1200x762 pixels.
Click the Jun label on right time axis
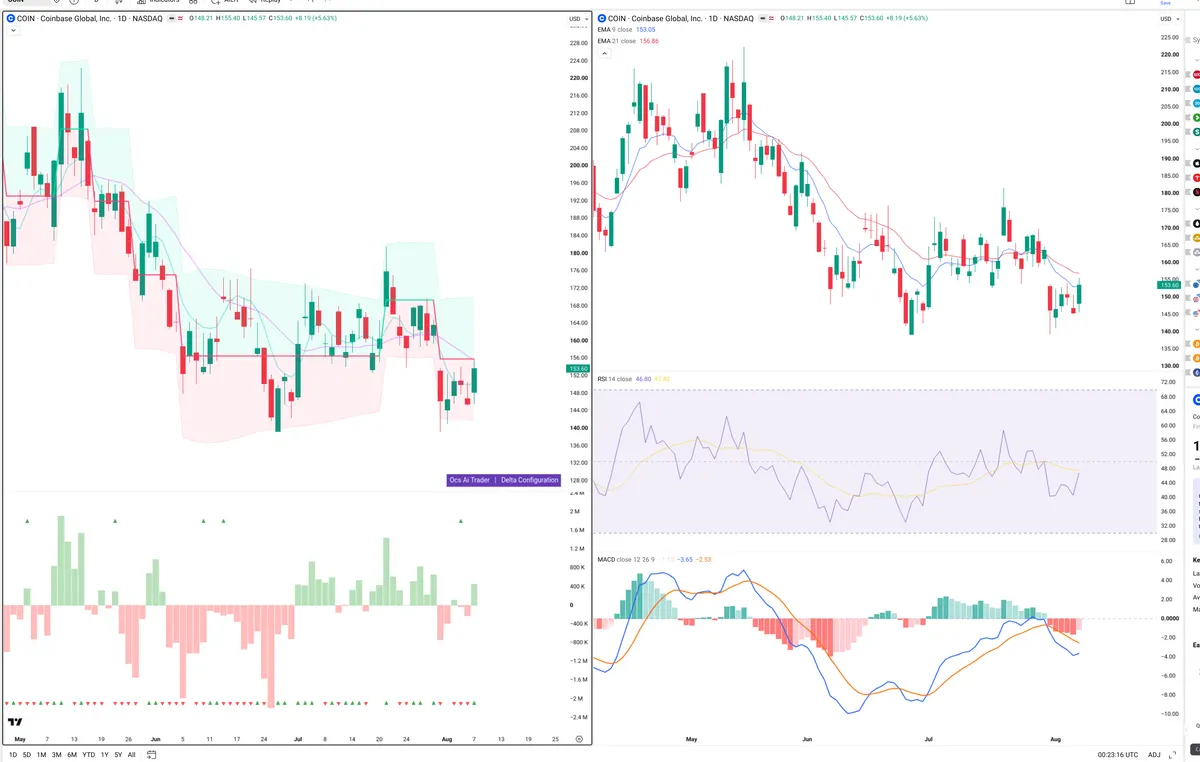click(808, 739)
